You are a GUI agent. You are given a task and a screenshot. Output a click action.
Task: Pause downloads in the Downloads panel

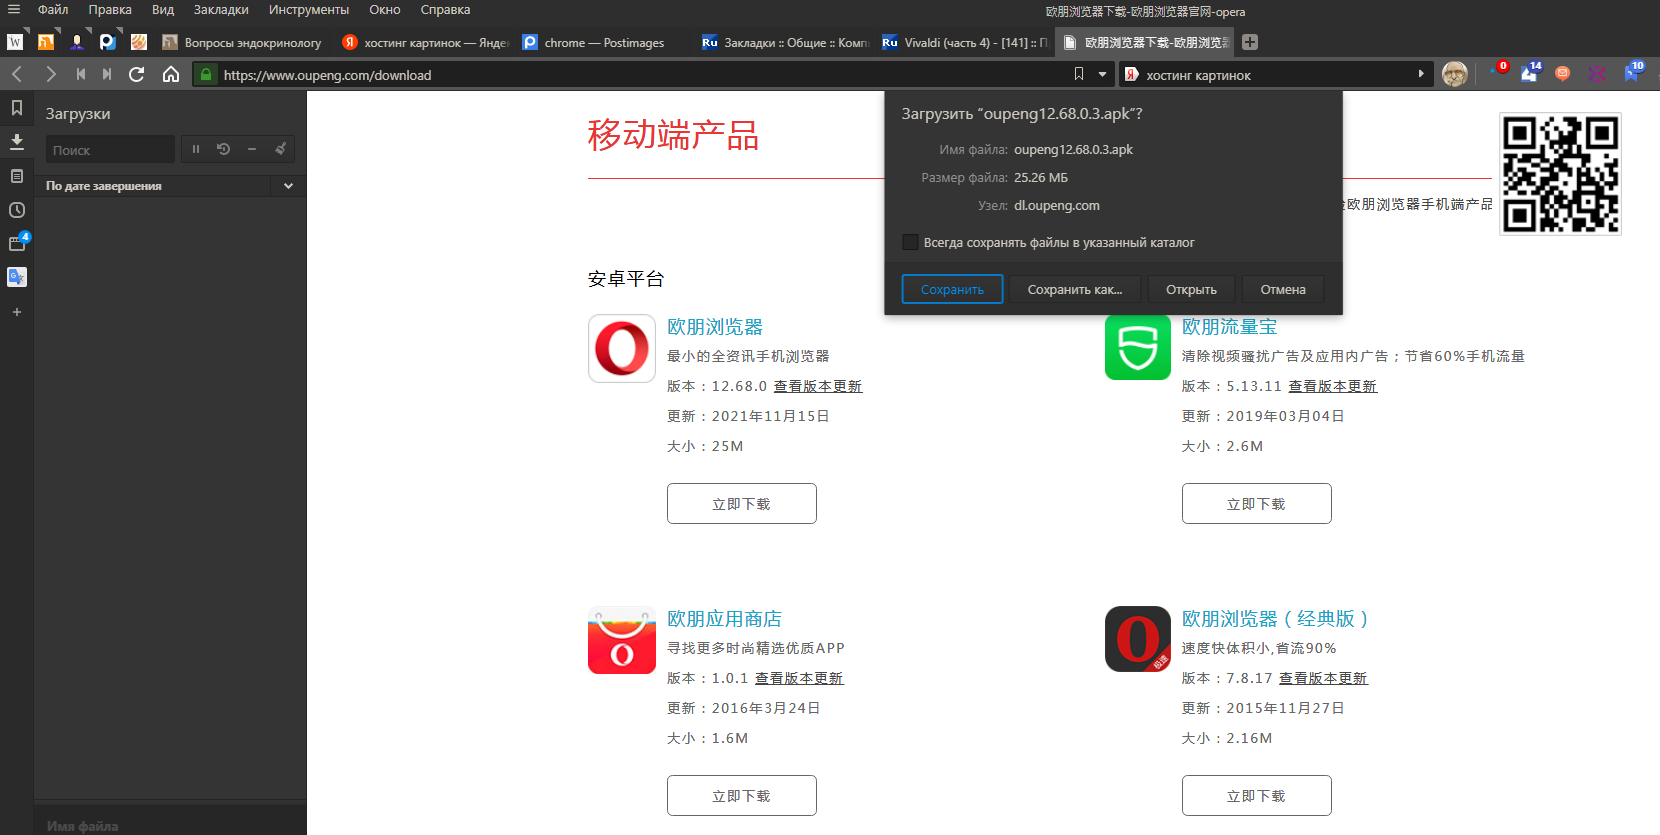tap(196, 149)
